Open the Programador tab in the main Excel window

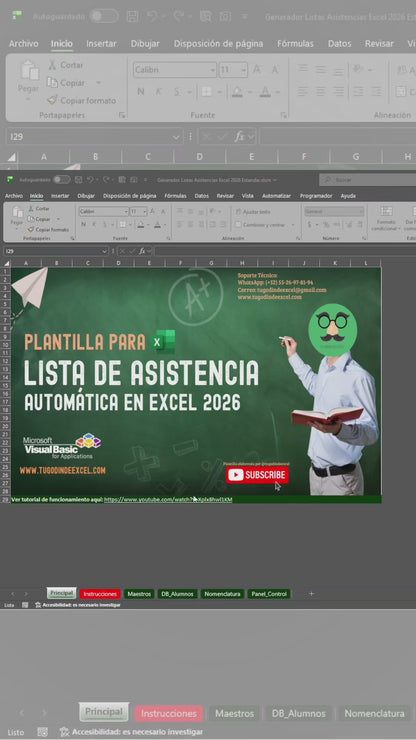pyautogui.click(x=316, y=196)
